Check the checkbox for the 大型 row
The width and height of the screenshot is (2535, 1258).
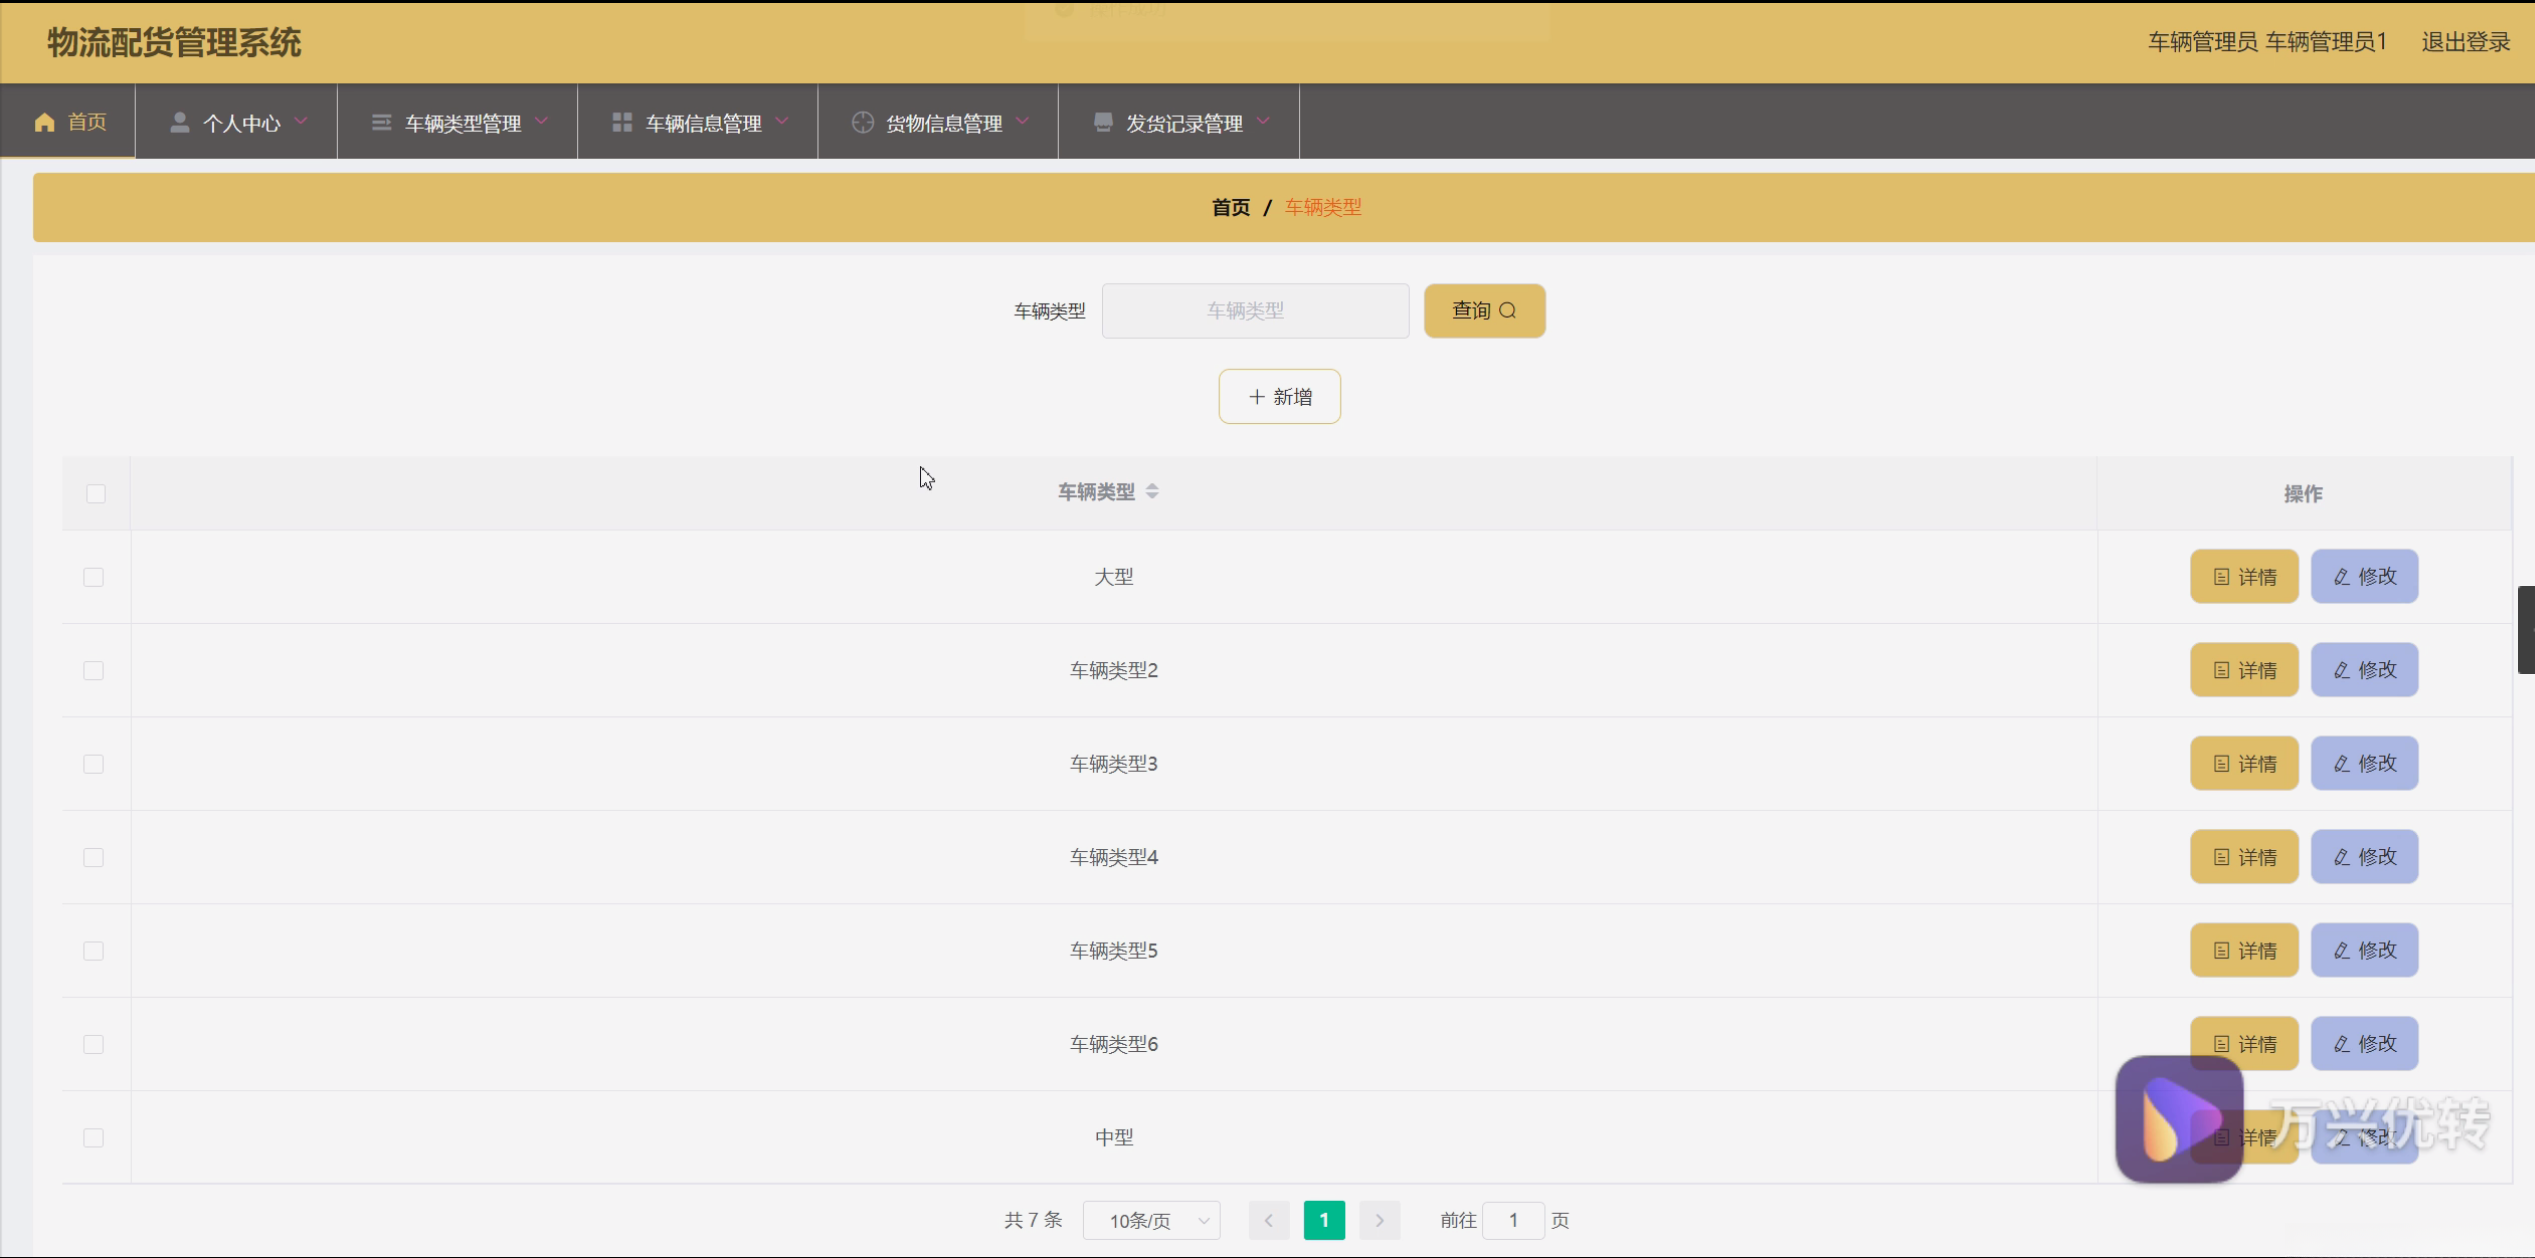pos(94,577)
